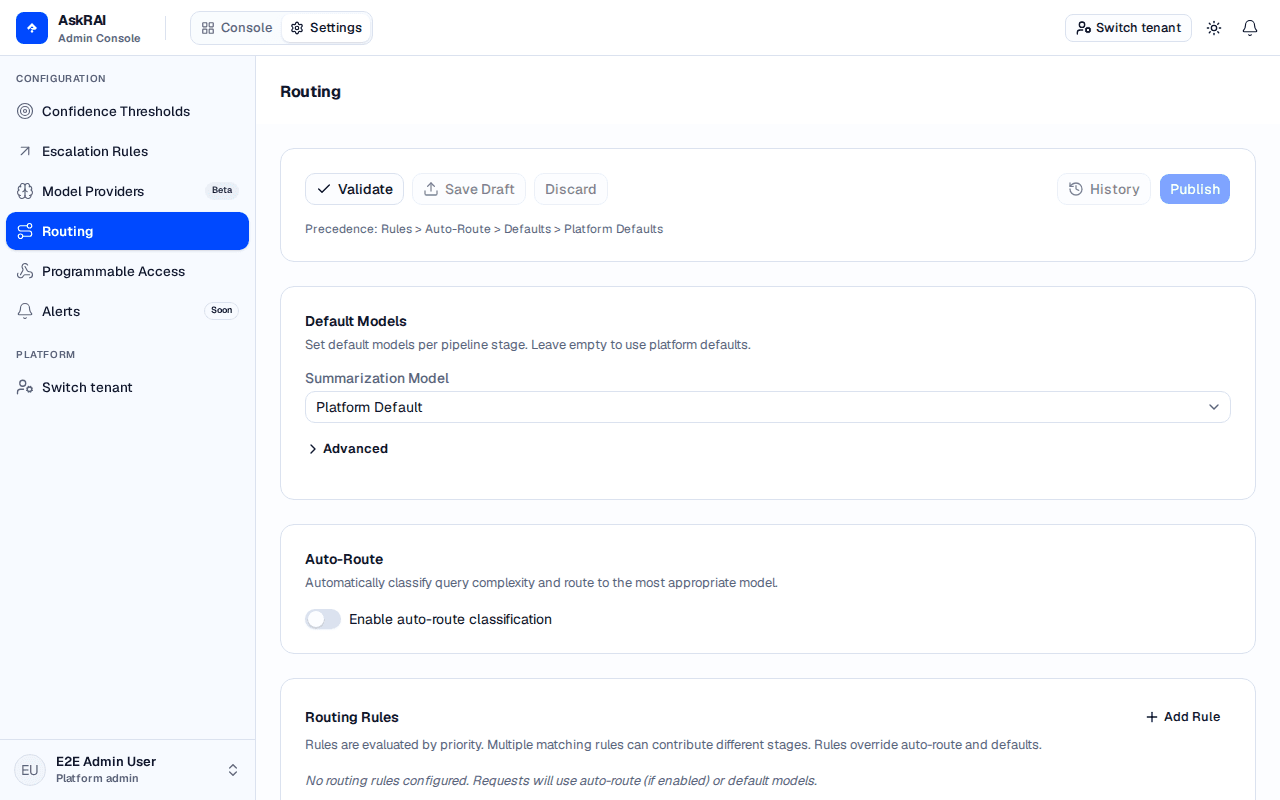1280x800 pixels.
Task: Switch to the Settings tab
Action: (x=326, y=28)
